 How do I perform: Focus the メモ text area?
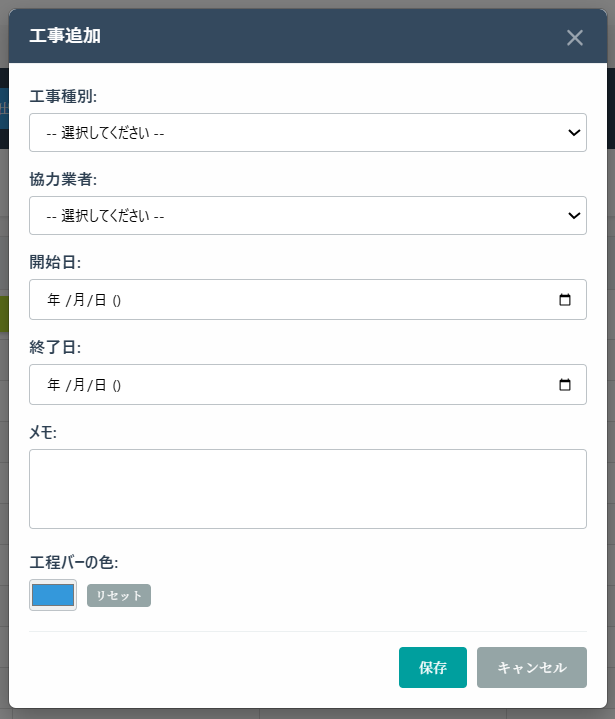[x=307, y=488]
